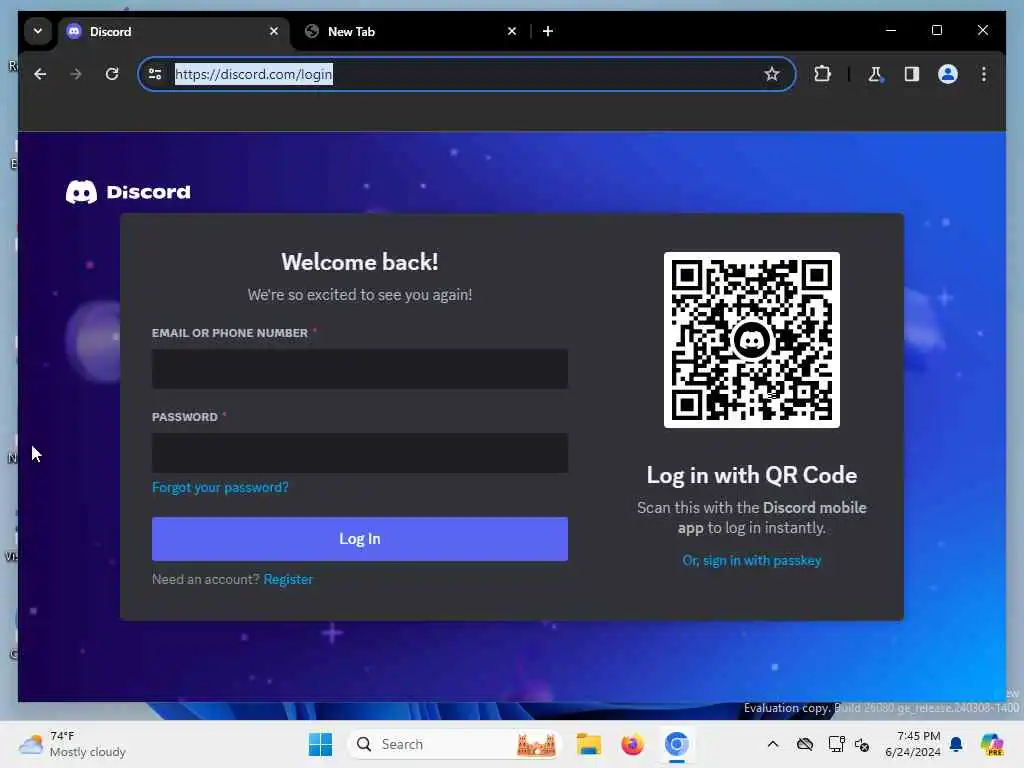
Task: Minimize the Chrome window
Action: [x=891, y=30]
